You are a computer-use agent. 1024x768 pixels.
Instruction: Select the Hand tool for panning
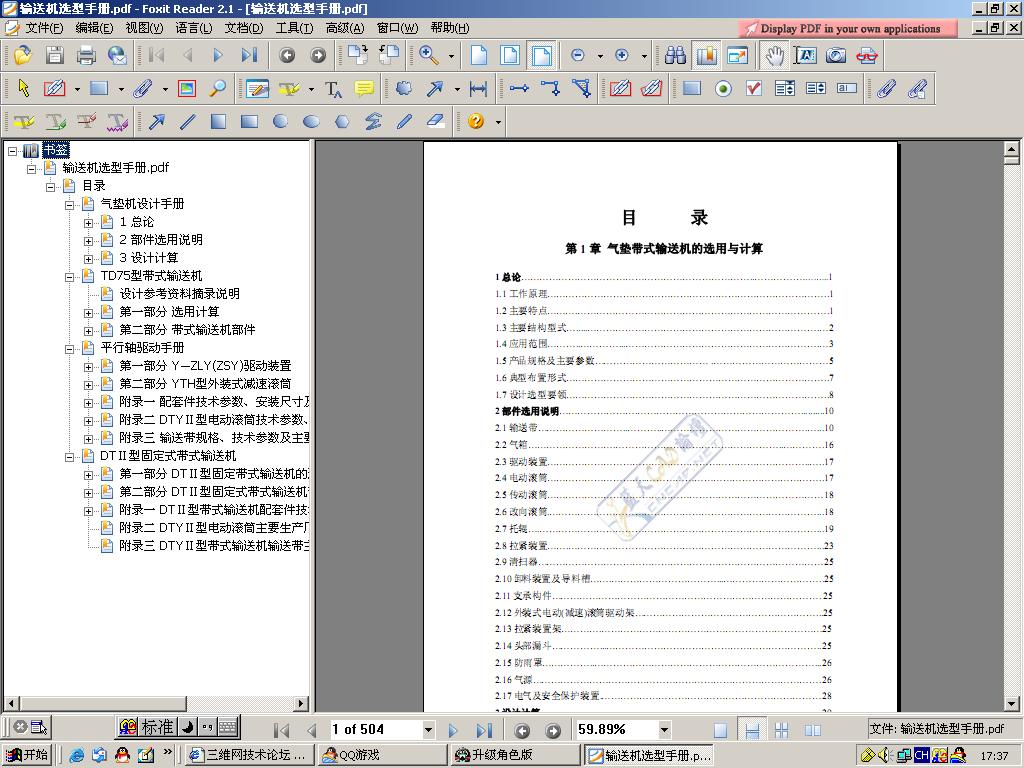[x=776, y=56]
